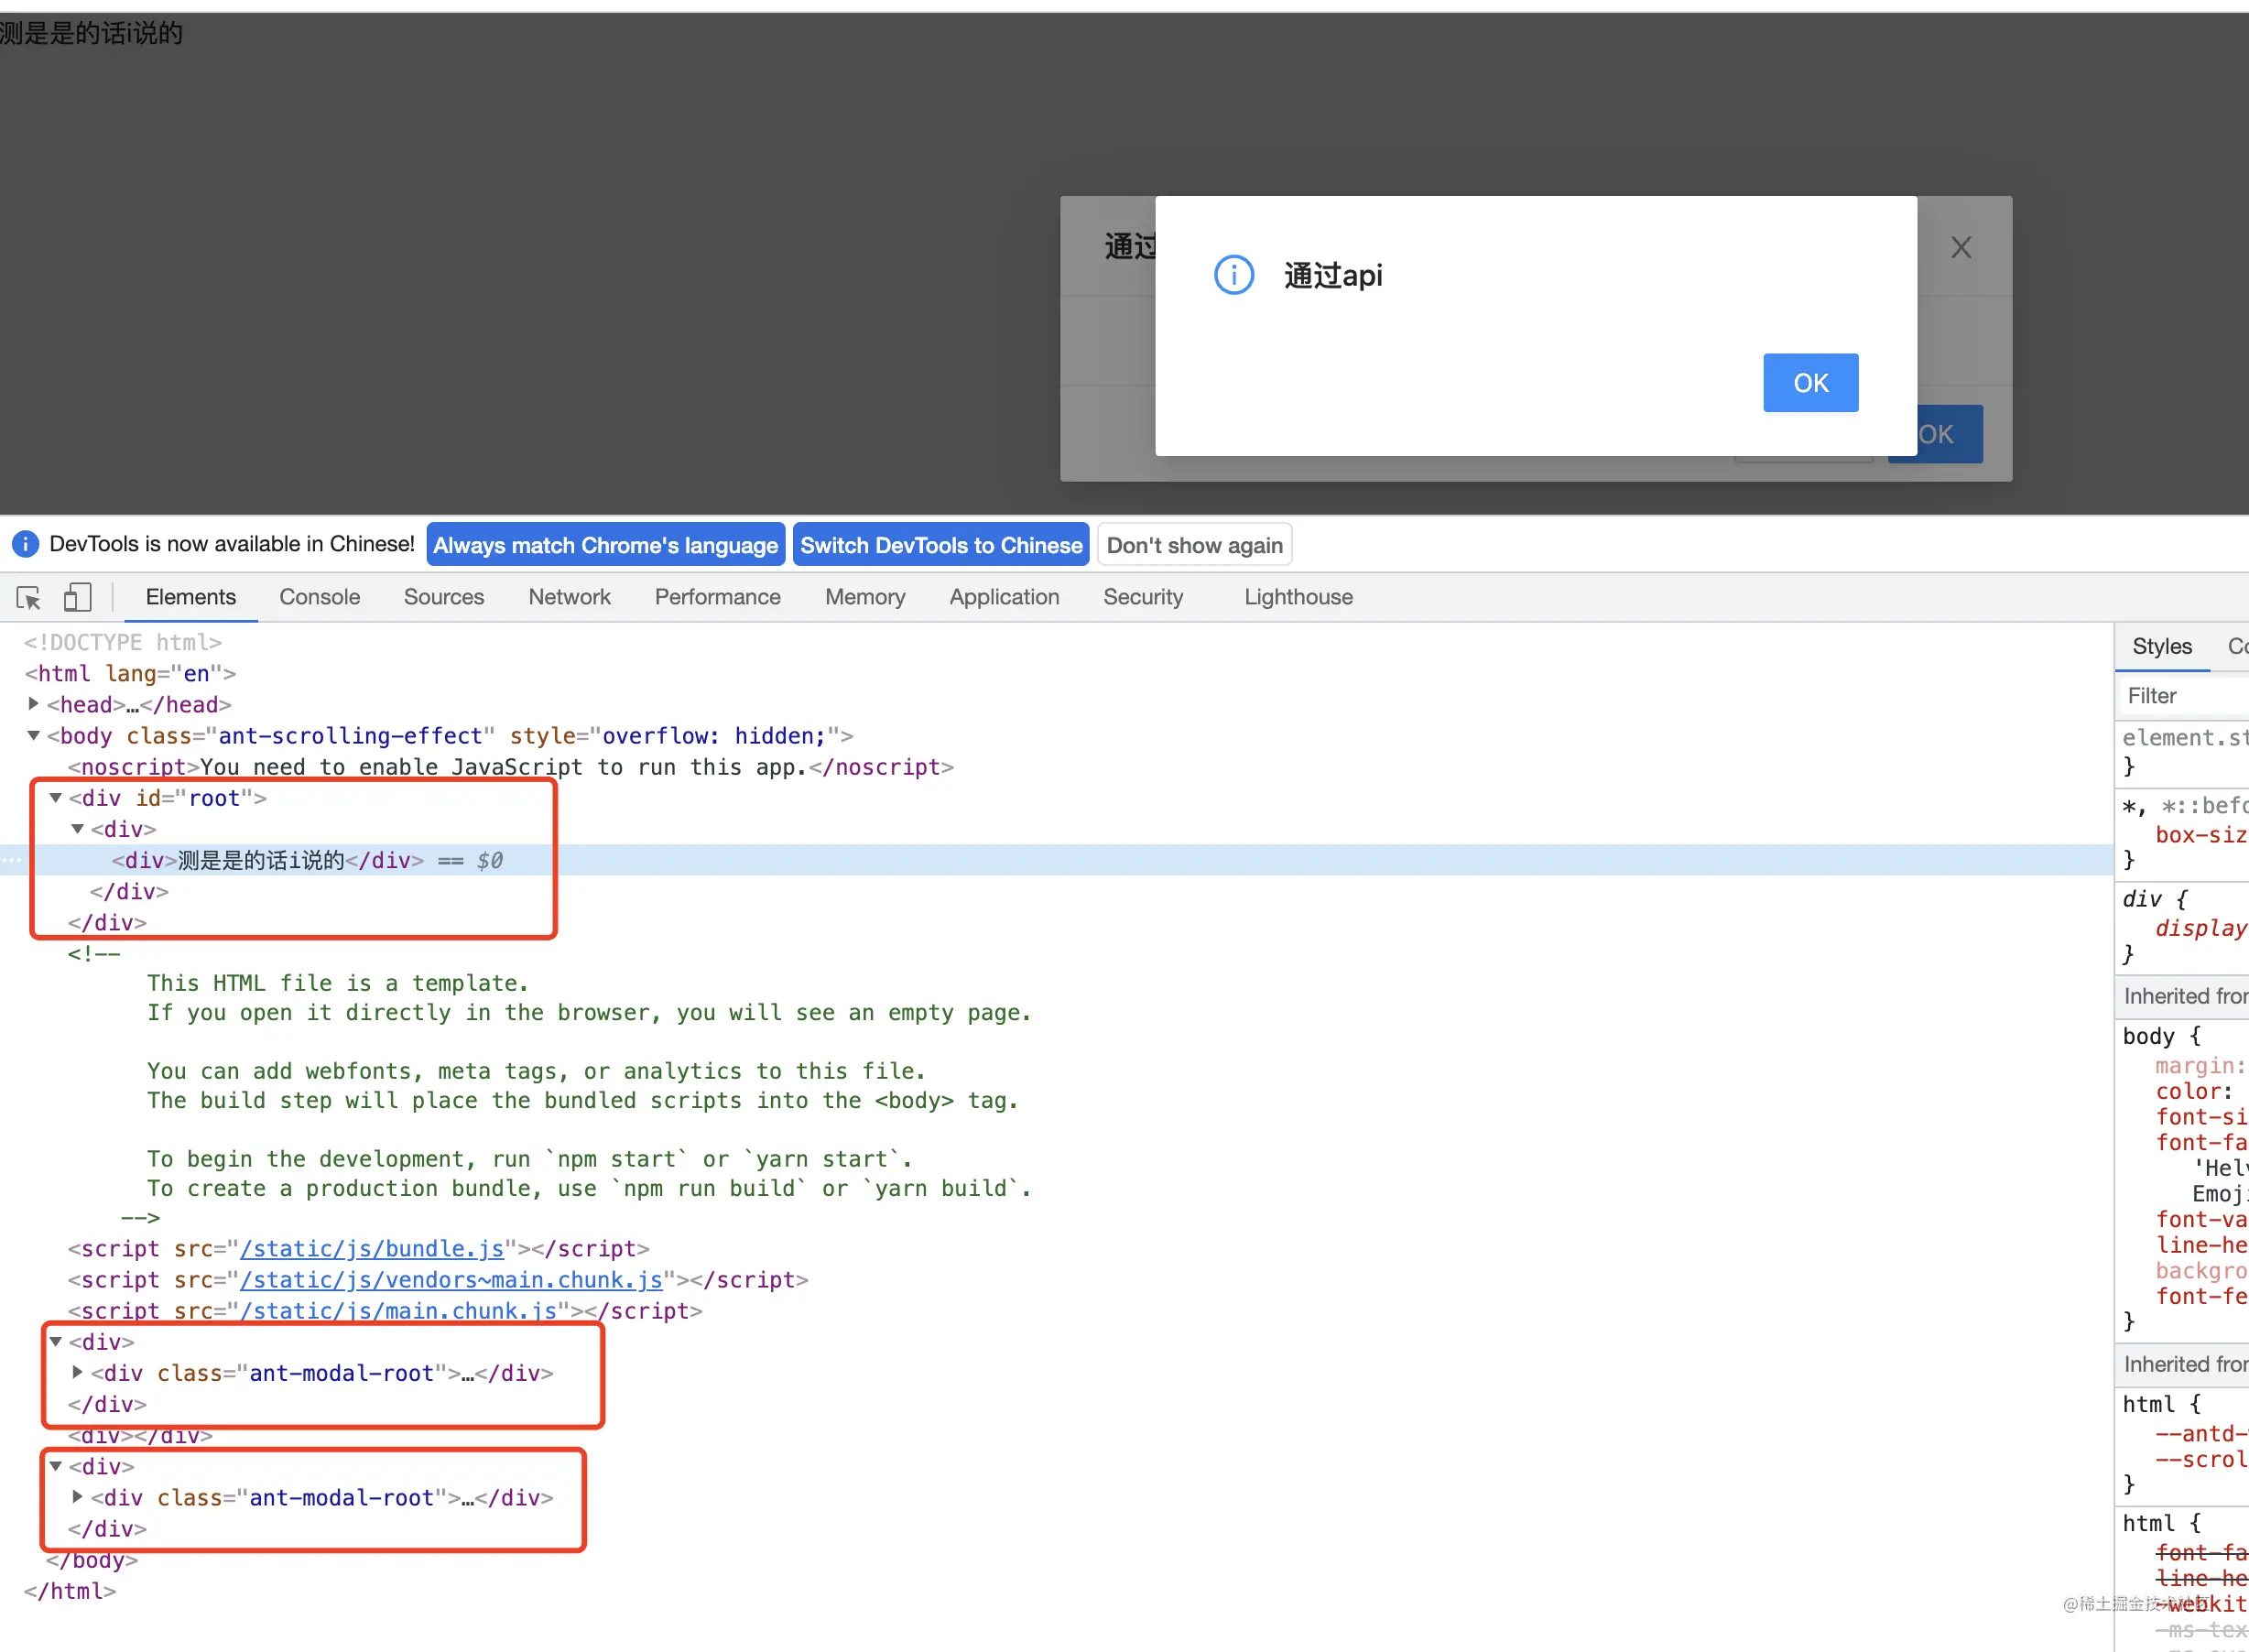Select the selected div 测是是的话i说的 row
The width and height of the screenshot is (2249, 1652).
[1056, 860]
